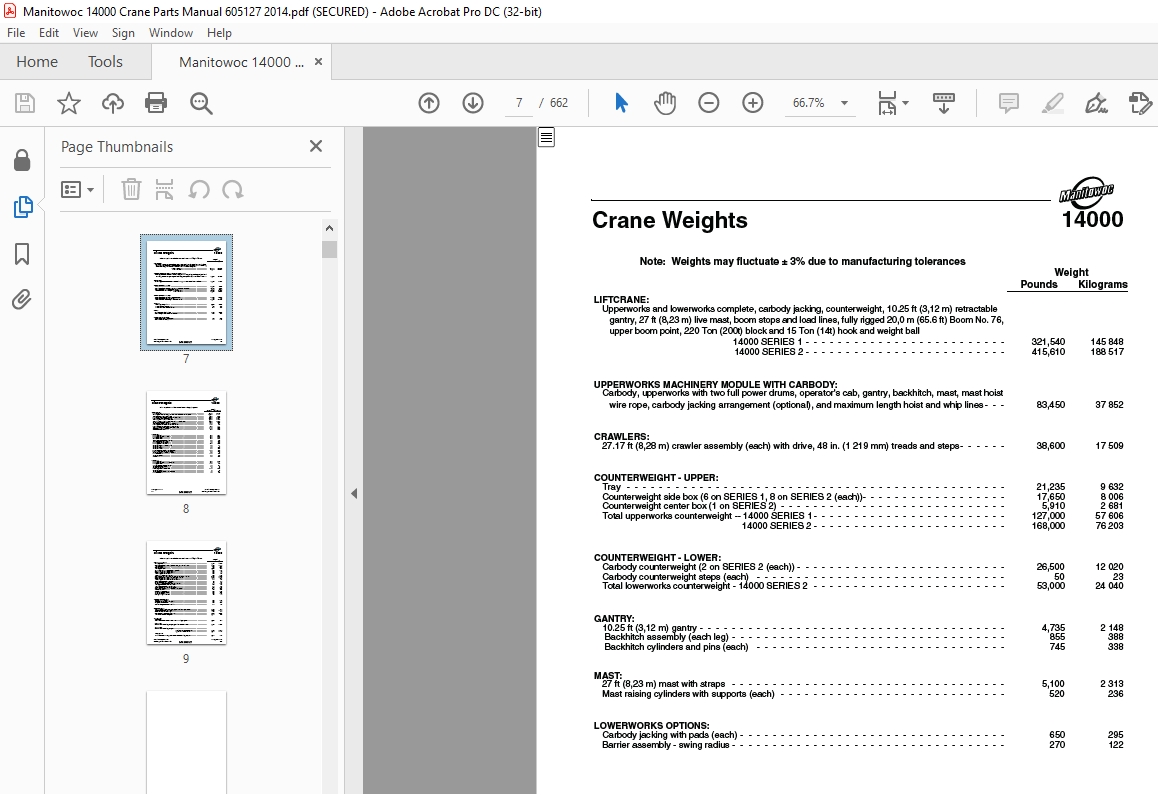This screenshot has height=794, width=1158.
Task: Open the View menu
Action: click(85, 32)
